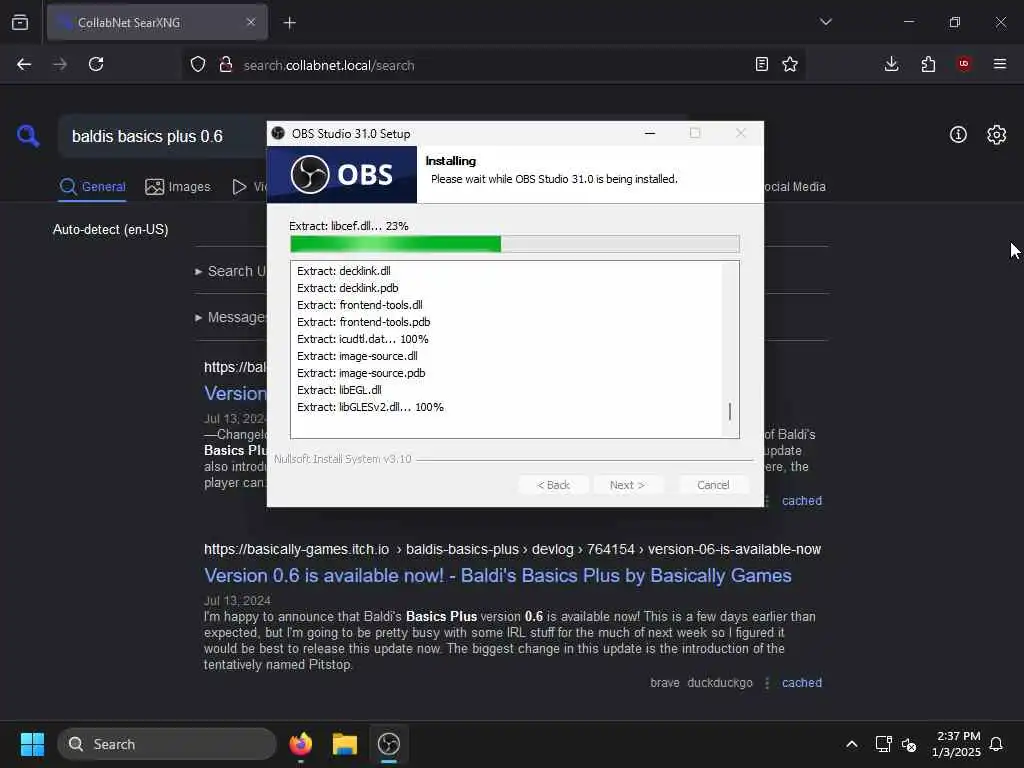
Task: Toggle reader view icon
Action: click(x=761, y=64)
